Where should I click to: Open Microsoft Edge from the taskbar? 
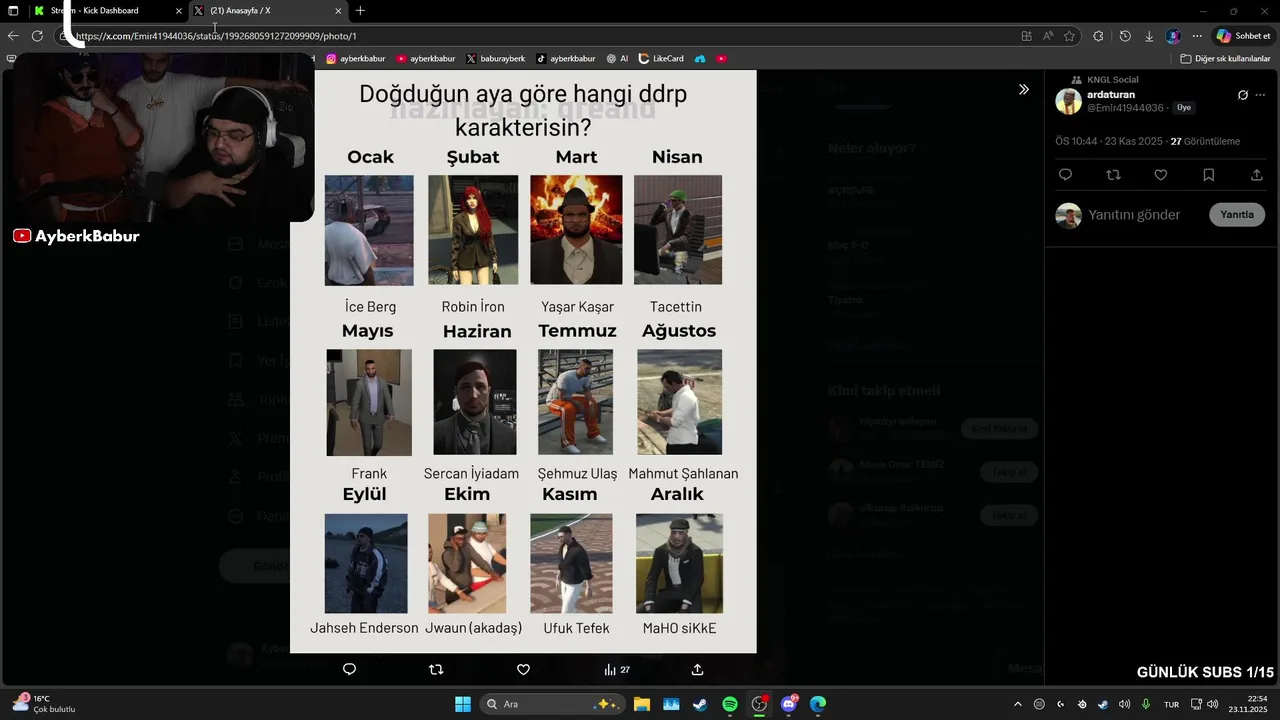tap(818, 704)
